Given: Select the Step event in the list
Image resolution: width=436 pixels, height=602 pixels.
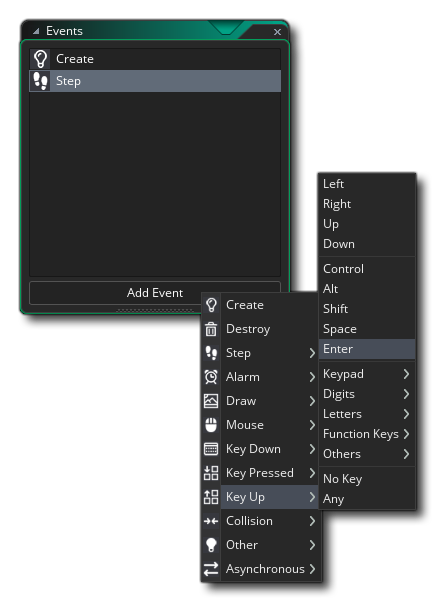Looking at the screenshot, I should coord(155,81).
